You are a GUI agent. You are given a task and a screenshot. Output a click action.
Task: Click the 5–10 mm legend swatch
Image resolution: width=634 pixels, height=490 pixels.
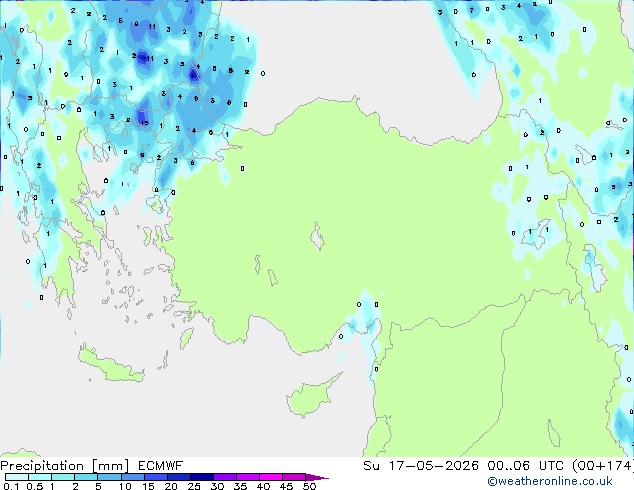pos(109,477)
